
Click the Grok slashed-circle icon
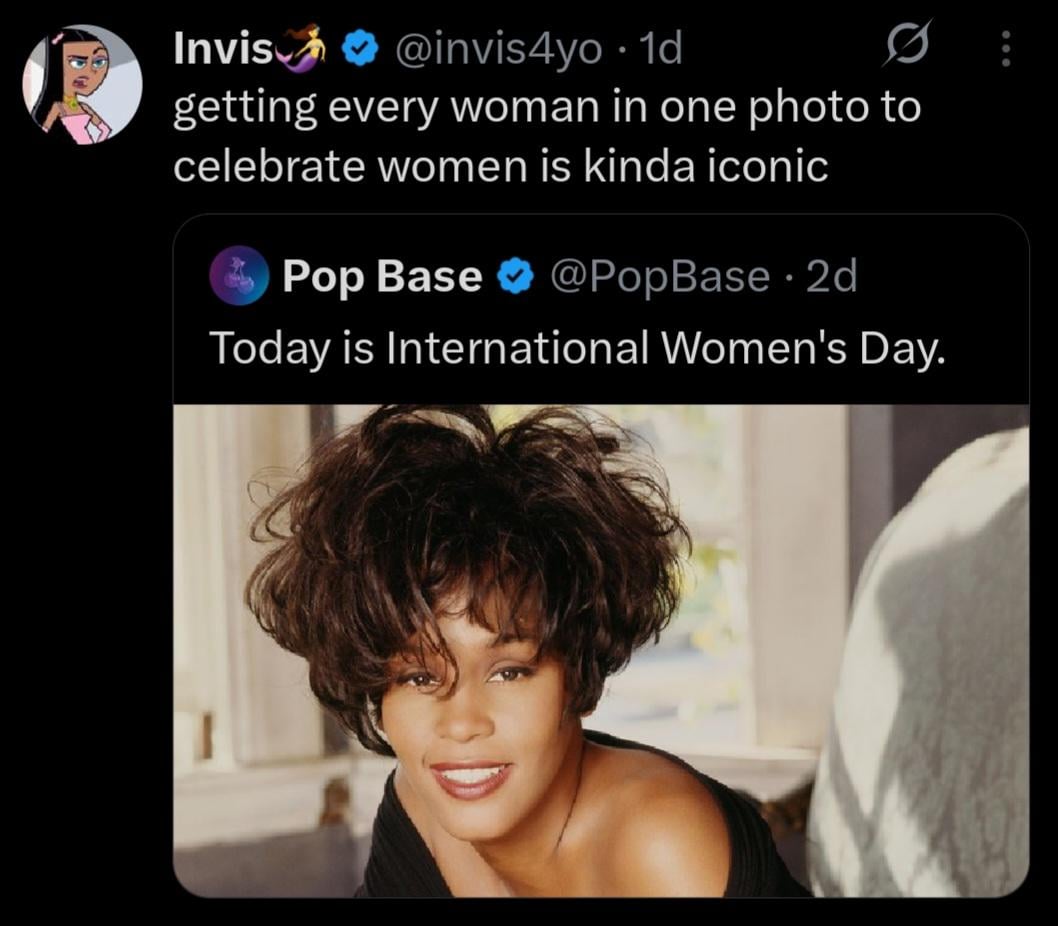click(906, 47)
